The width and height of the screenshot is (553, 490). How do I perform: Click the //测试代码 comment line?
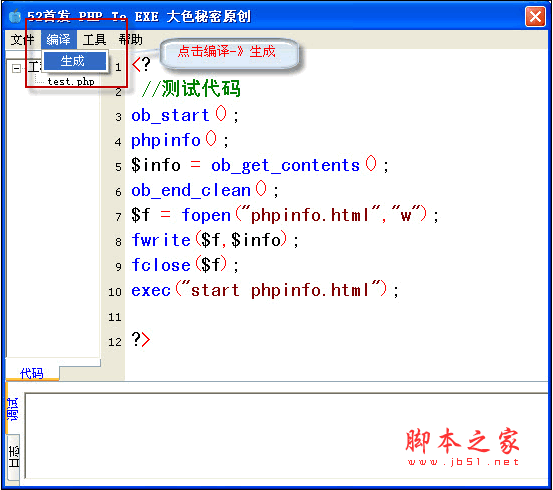(x=191, y=89)
